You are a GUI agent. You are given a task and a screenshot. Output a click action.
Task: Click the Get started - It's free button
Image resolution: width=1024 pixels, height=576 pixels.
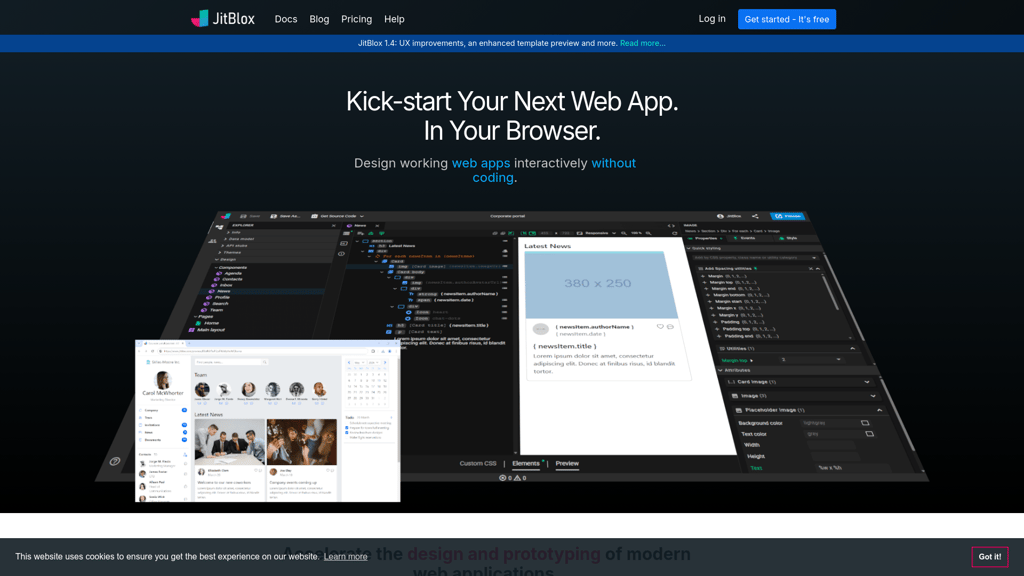pyautogui.click(x=787, y=19)
